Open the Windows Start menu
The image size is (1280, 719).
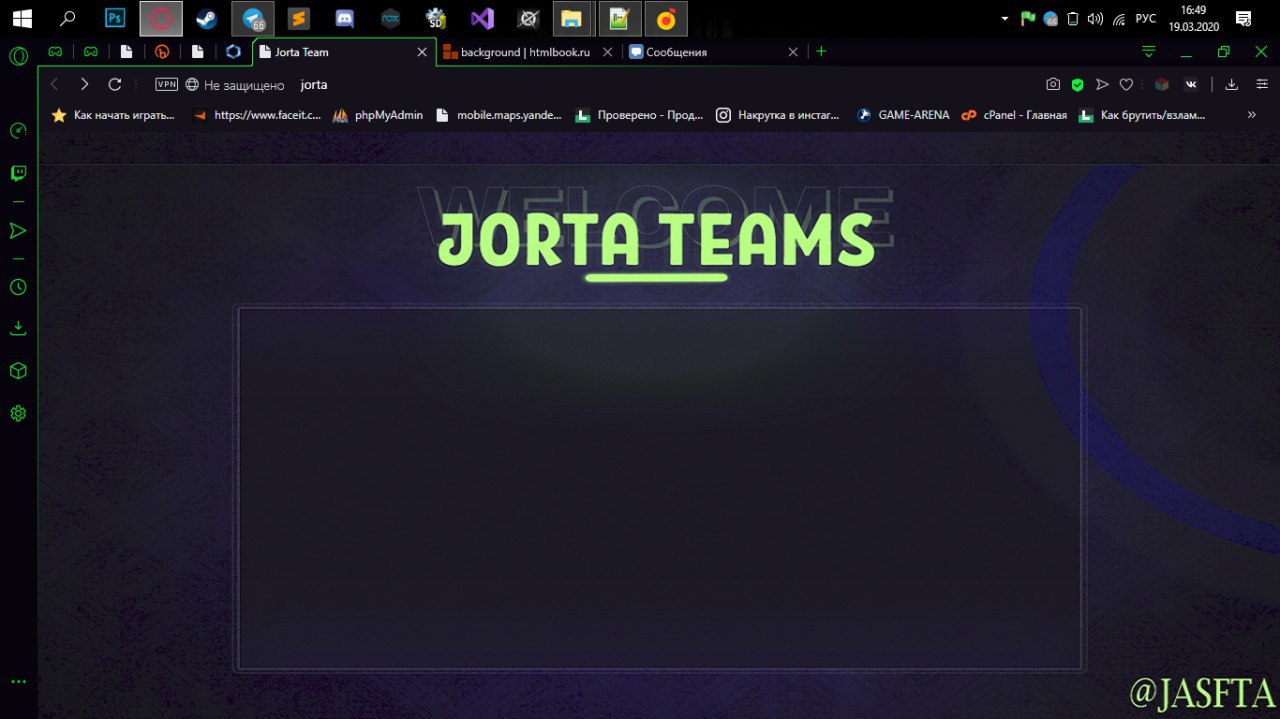click(x=21, y=18)
